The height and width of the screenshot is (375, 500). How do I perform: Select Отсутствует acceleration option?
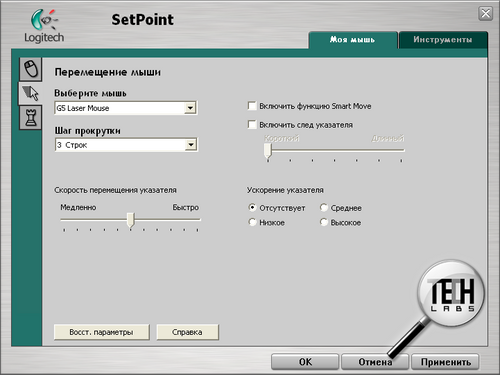252,208
